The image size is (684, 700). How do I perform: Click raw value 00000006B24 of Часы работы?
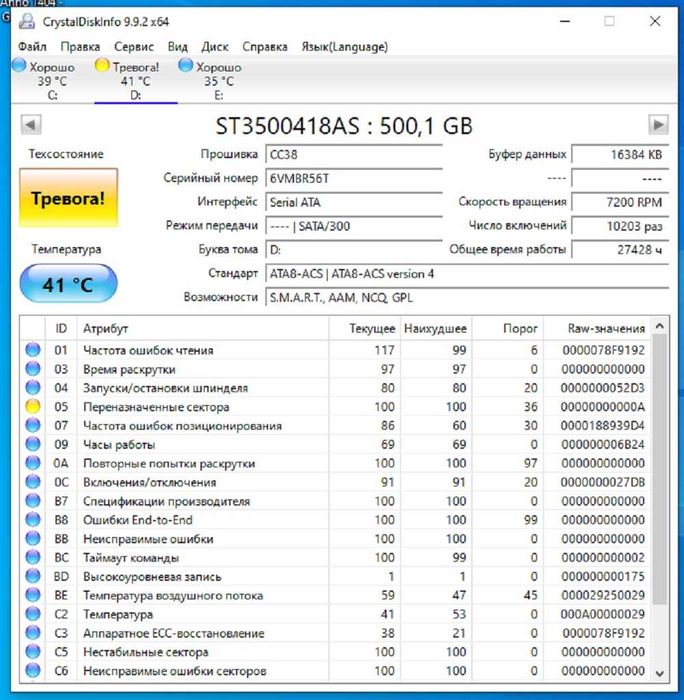click(x=603, y=444)
